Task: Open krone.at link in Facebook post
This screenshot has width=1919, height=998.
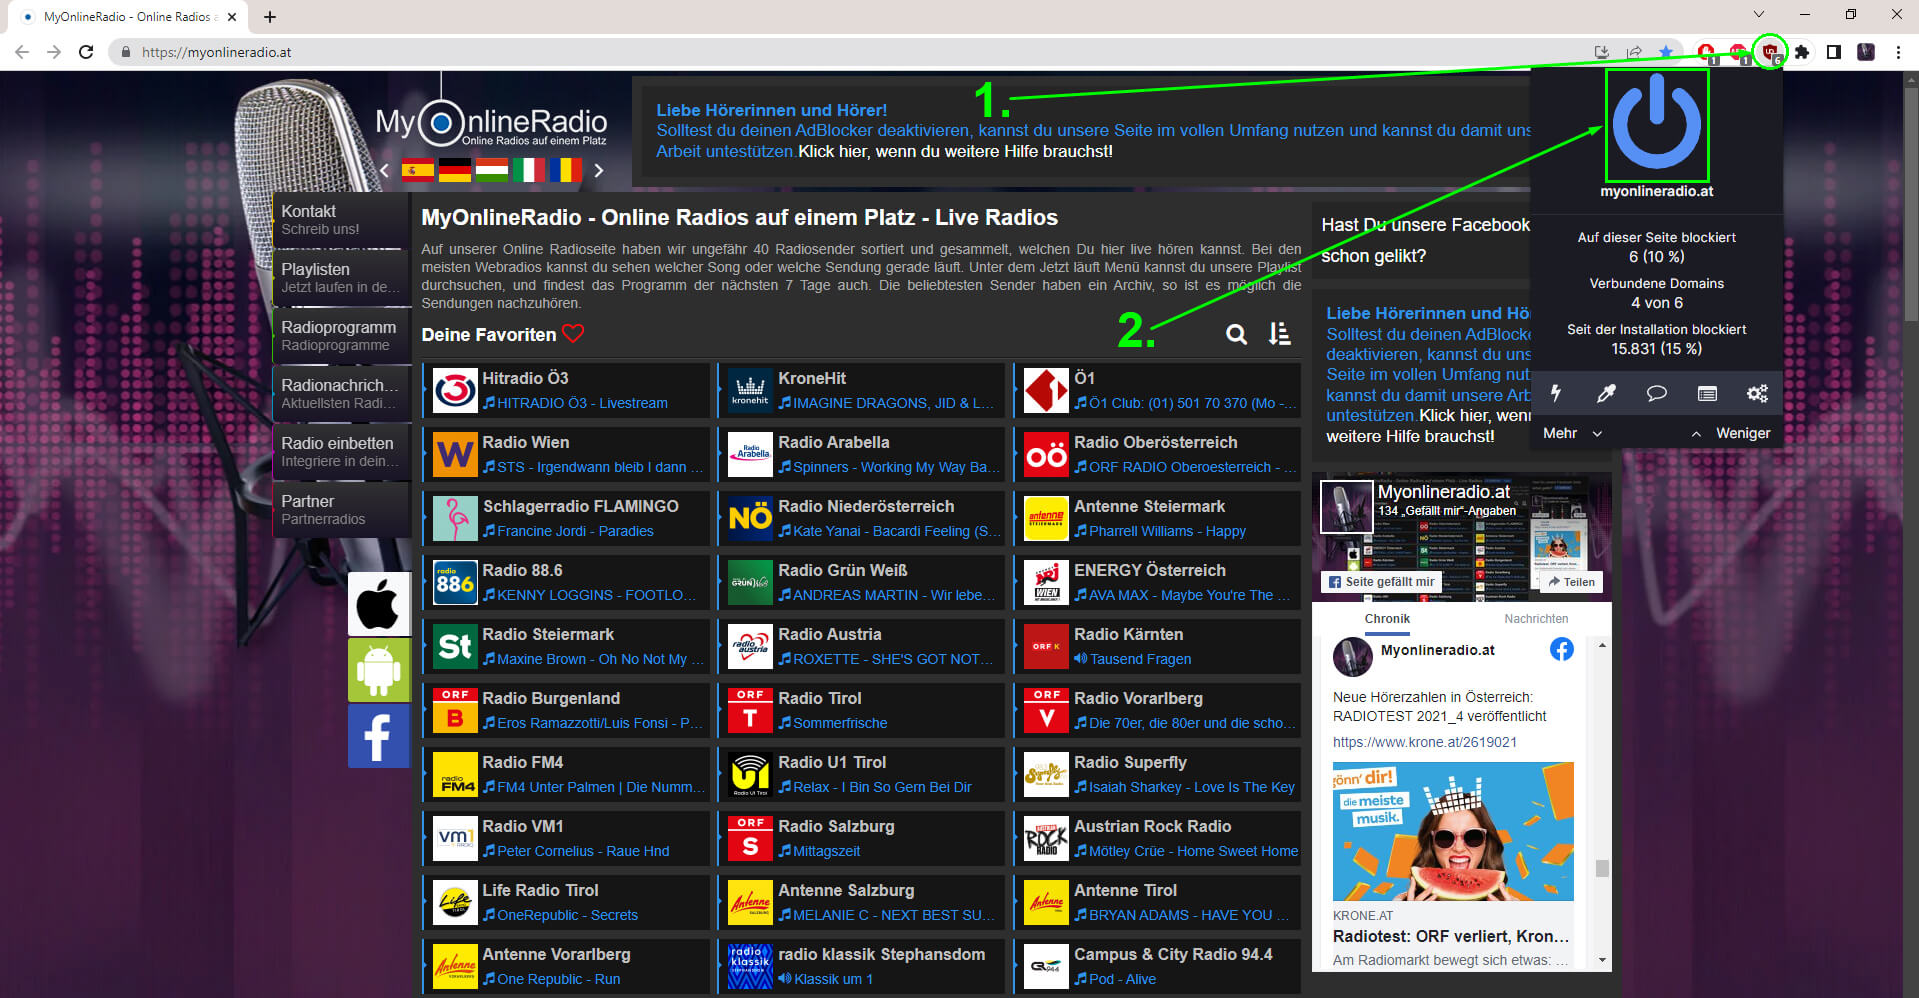Action: [1424, 742]
